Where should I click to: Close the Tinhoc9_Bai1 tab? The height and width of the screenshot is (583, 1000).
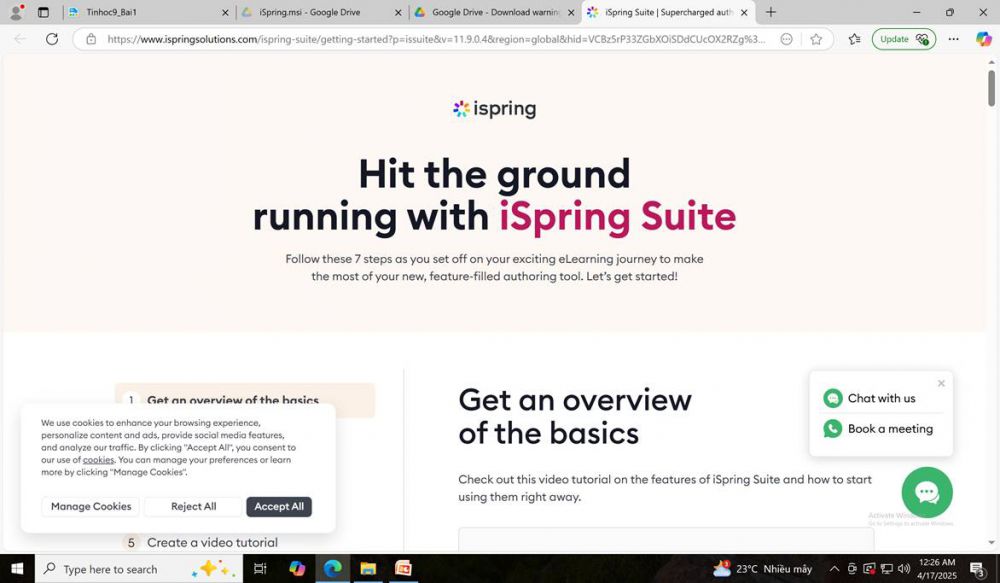pyautogui.click(x=224, y=12)
